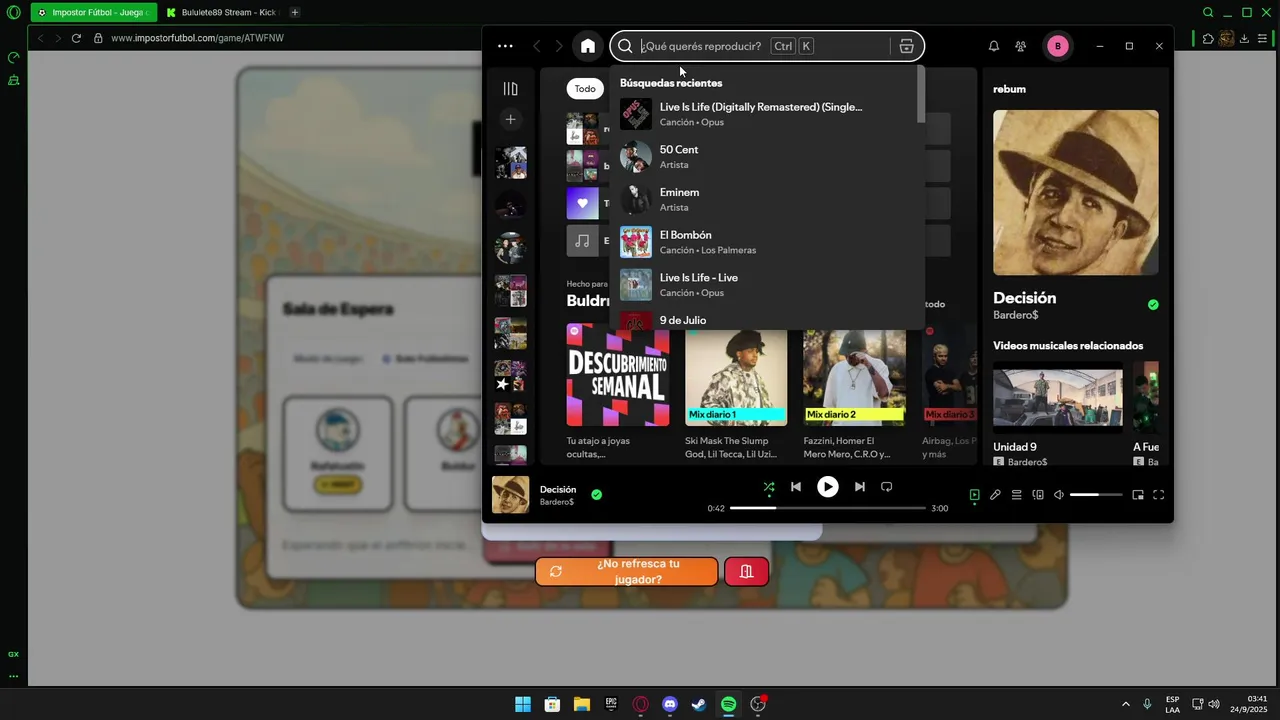Open the play queue

coord(1016,495)
